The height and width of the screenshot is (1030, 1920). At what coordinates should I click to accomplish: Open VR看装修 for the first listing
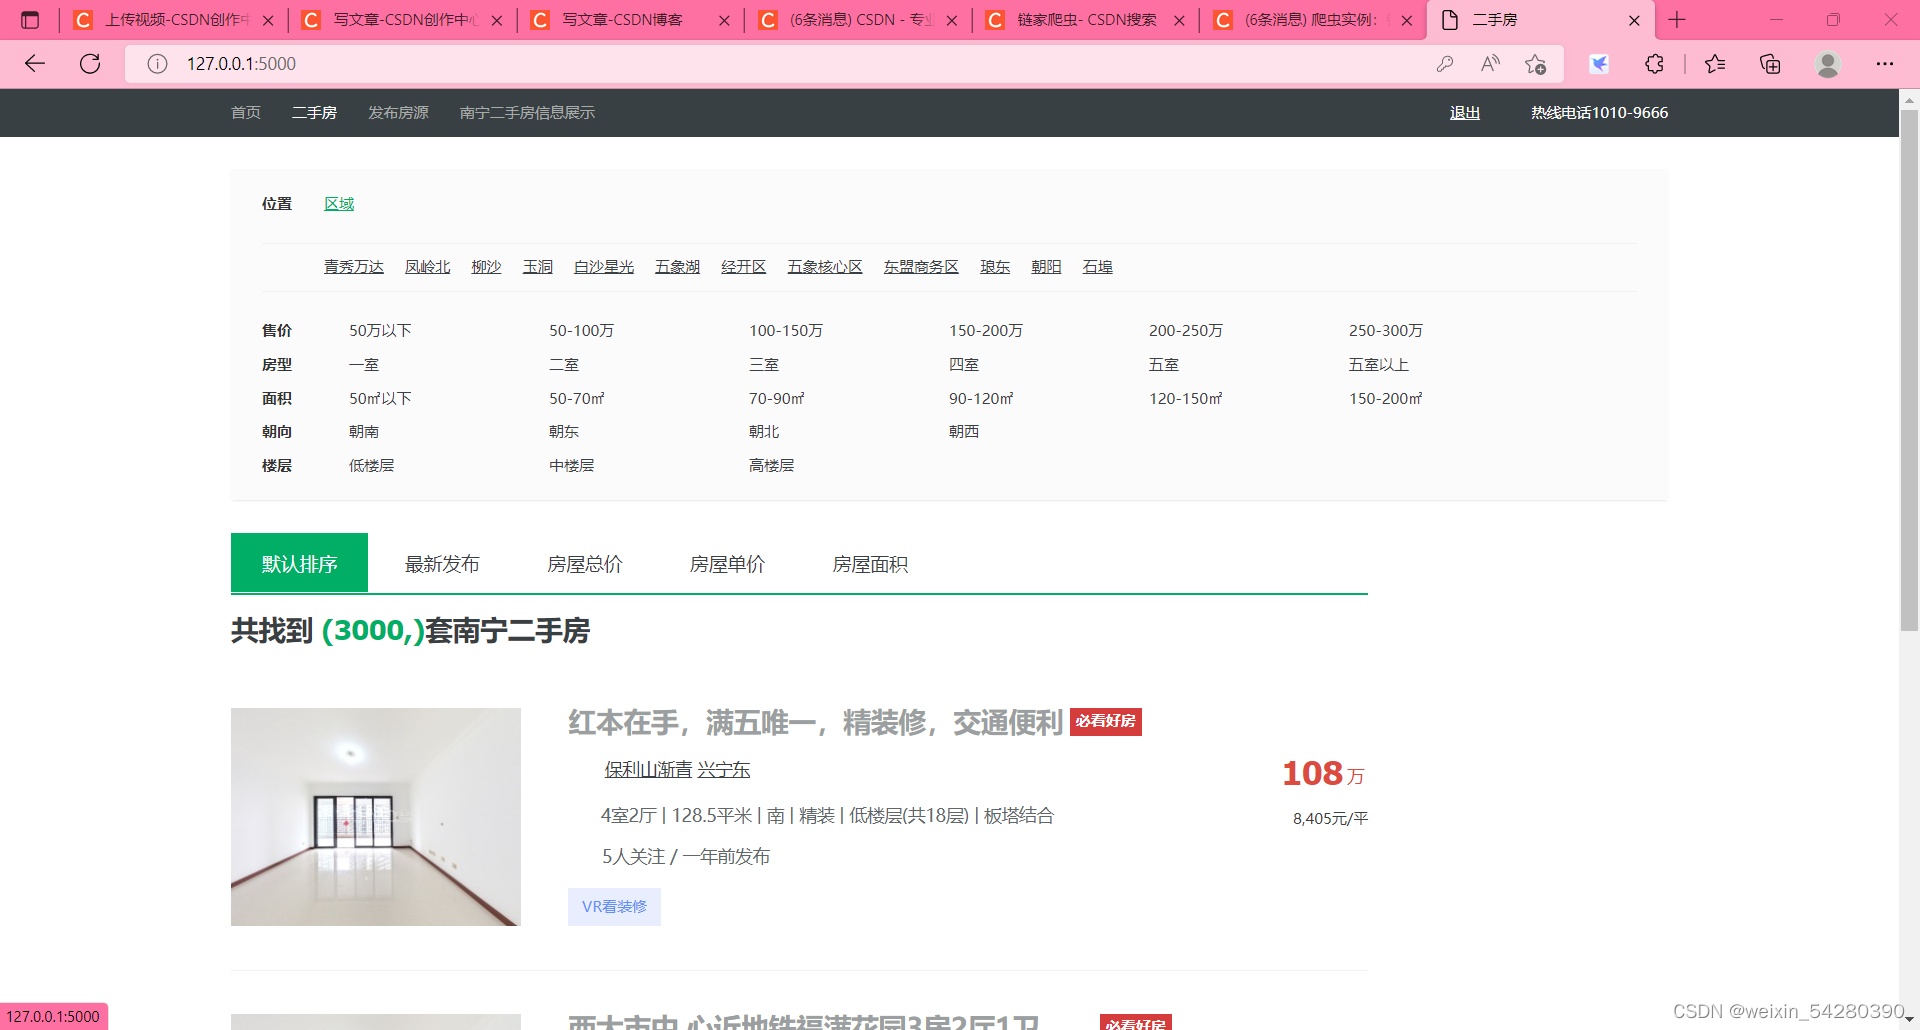click(x=614, y=906)
